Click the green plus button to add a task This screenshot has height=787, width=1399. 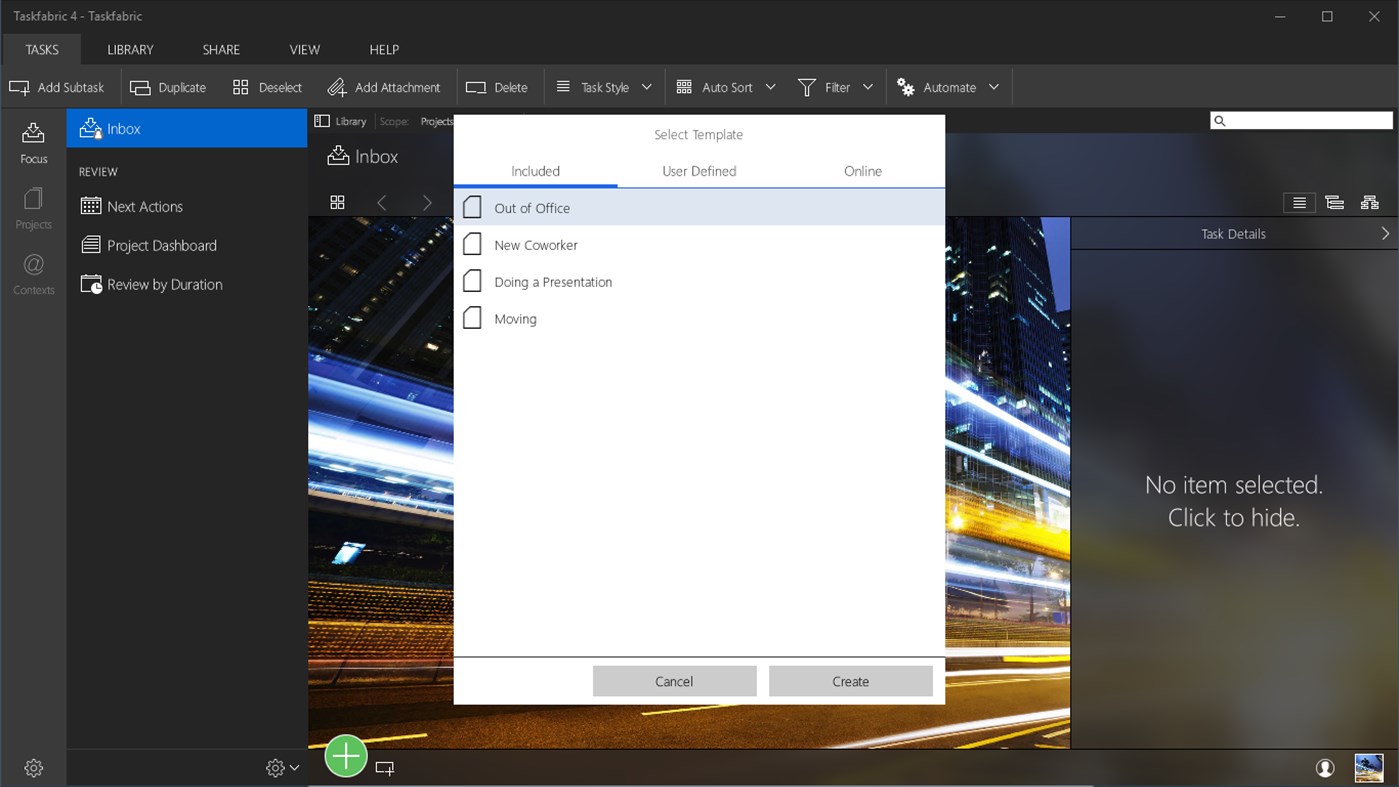[x=345, y=755]
